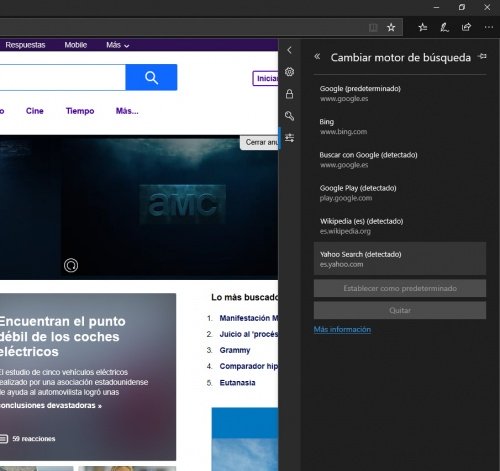Open headline about coches eléctricos
Image resolution: width=500 pixels, height=471 pixels.
click(63, 336)
